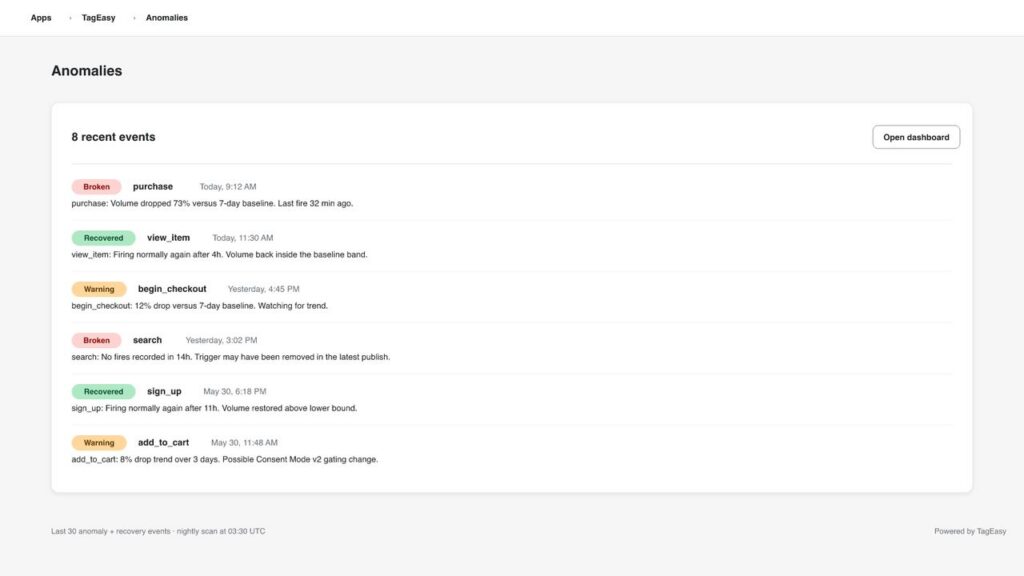Image resolution: width=1024 pixels, height=576 pixels.
Task: Select the sign_up event name
Action: 164,392
